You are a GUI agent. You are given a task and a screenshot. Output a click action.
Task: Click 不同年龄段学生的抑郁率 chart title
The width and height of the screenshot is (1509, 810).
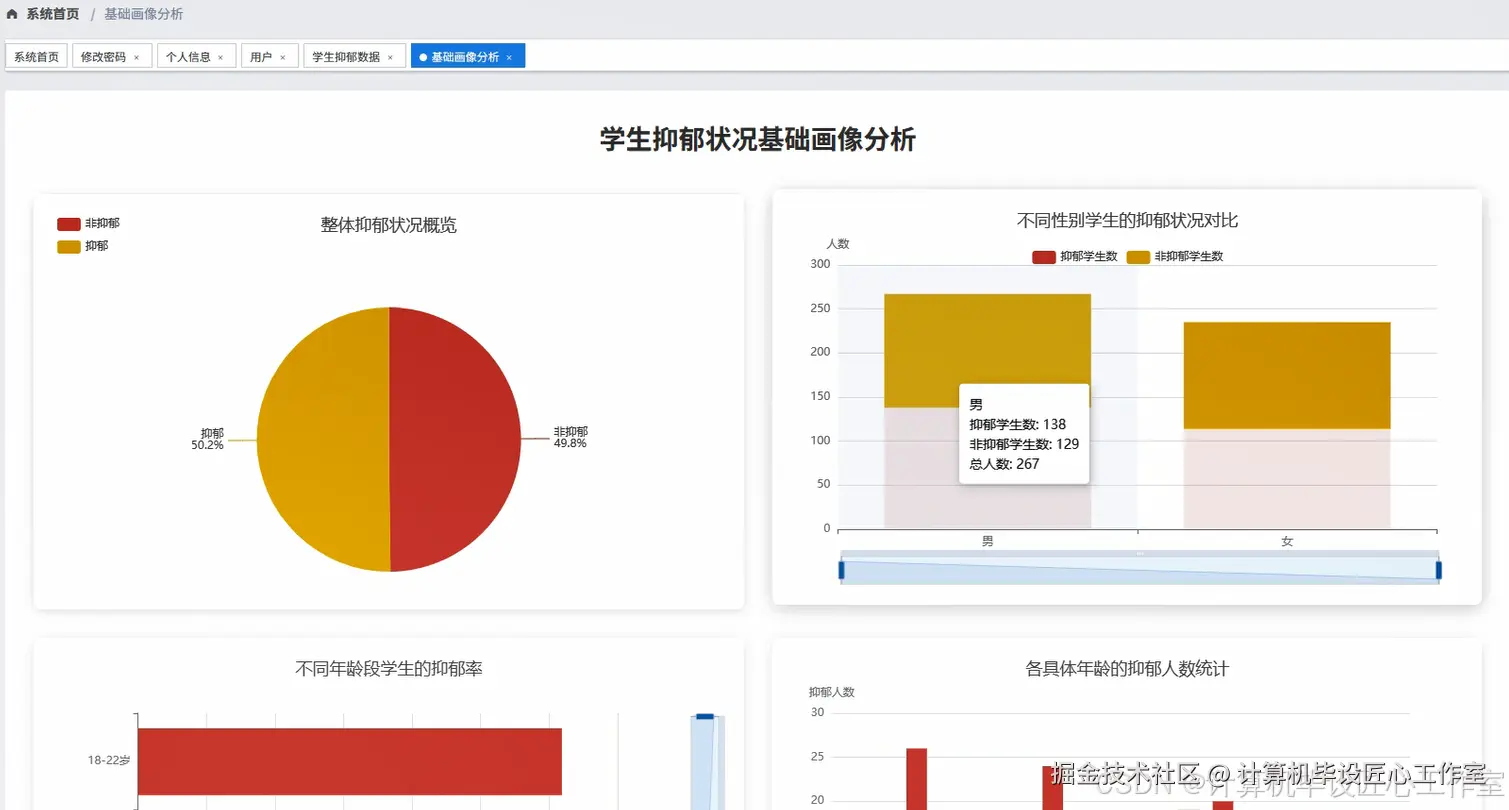[389, 669]
